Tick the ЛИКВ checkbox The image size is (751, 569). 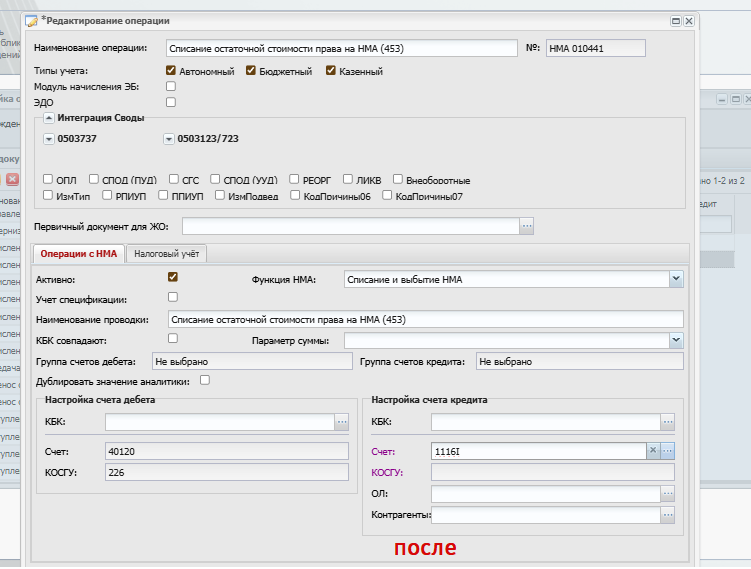[x=348, y=179]
